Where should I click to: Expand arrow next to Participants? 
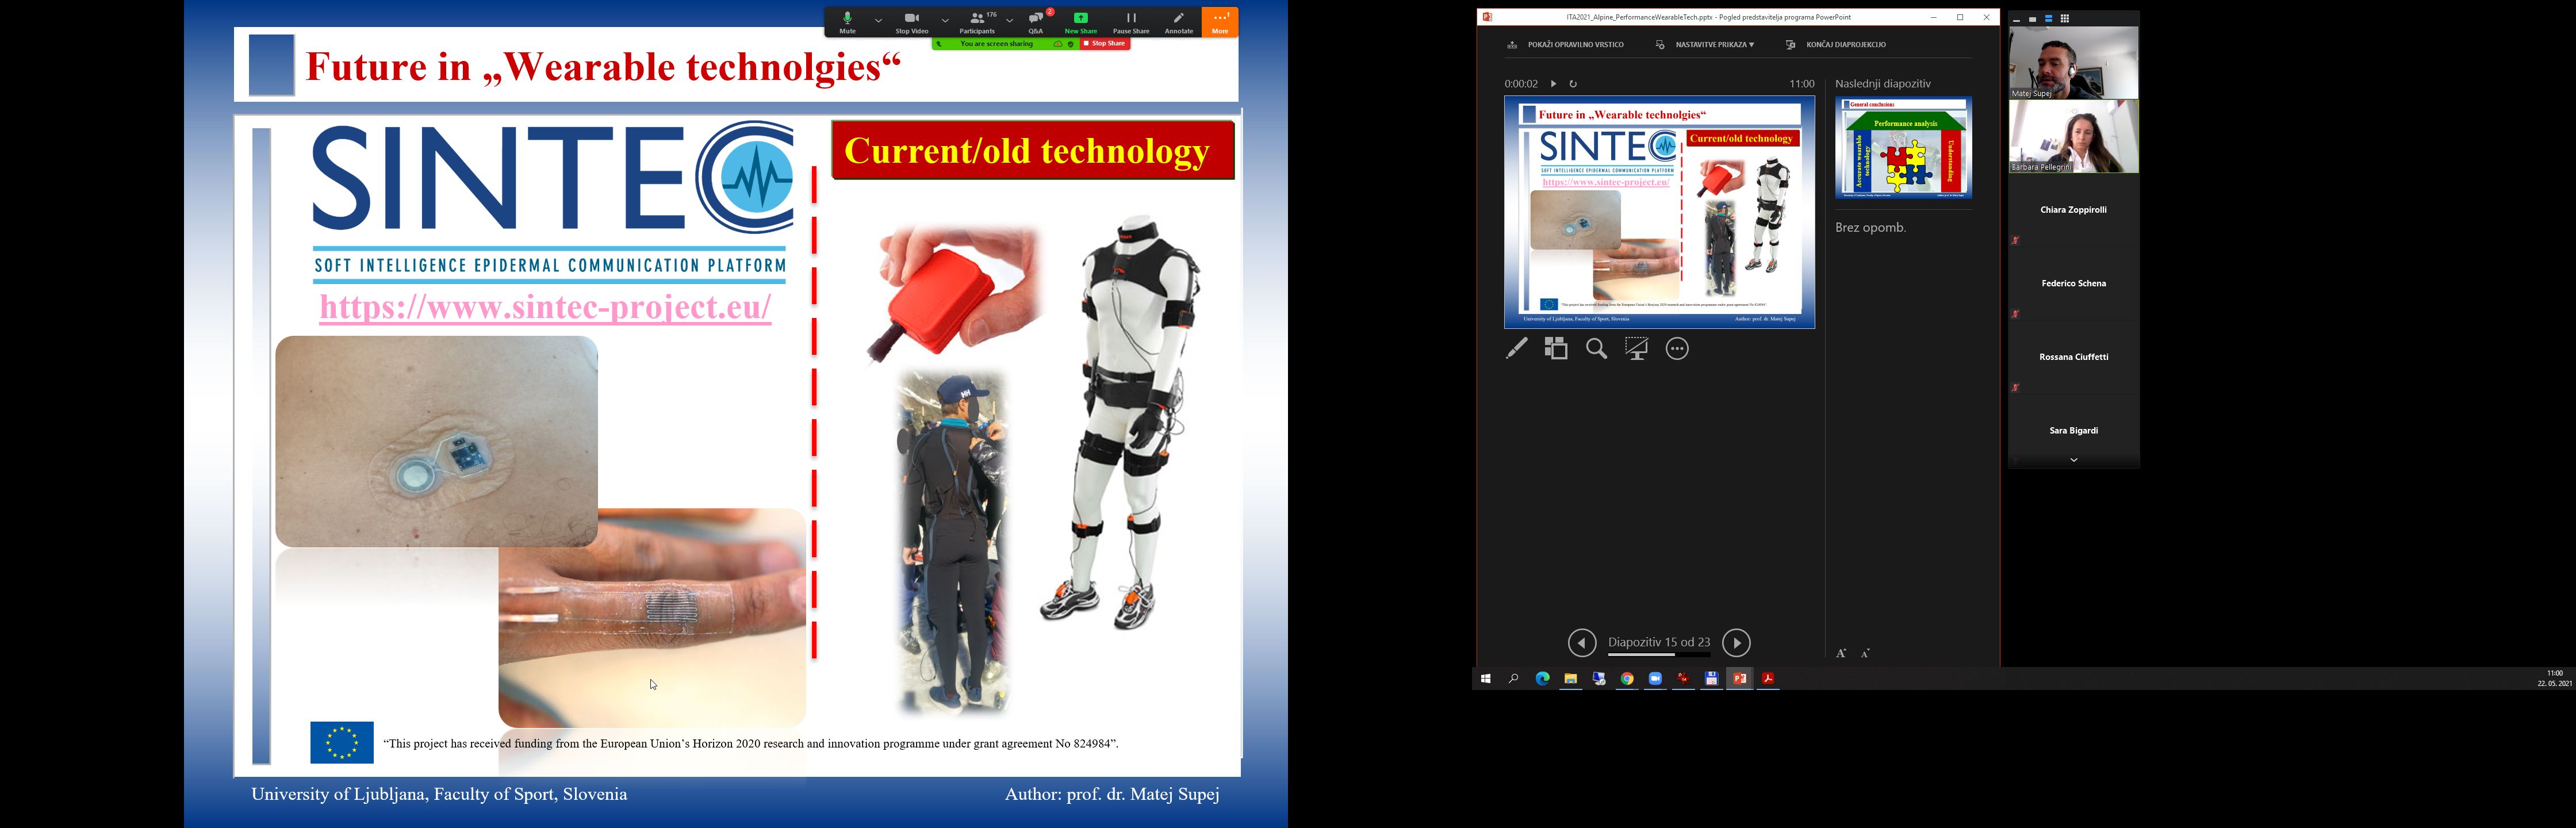point(1010,20)
